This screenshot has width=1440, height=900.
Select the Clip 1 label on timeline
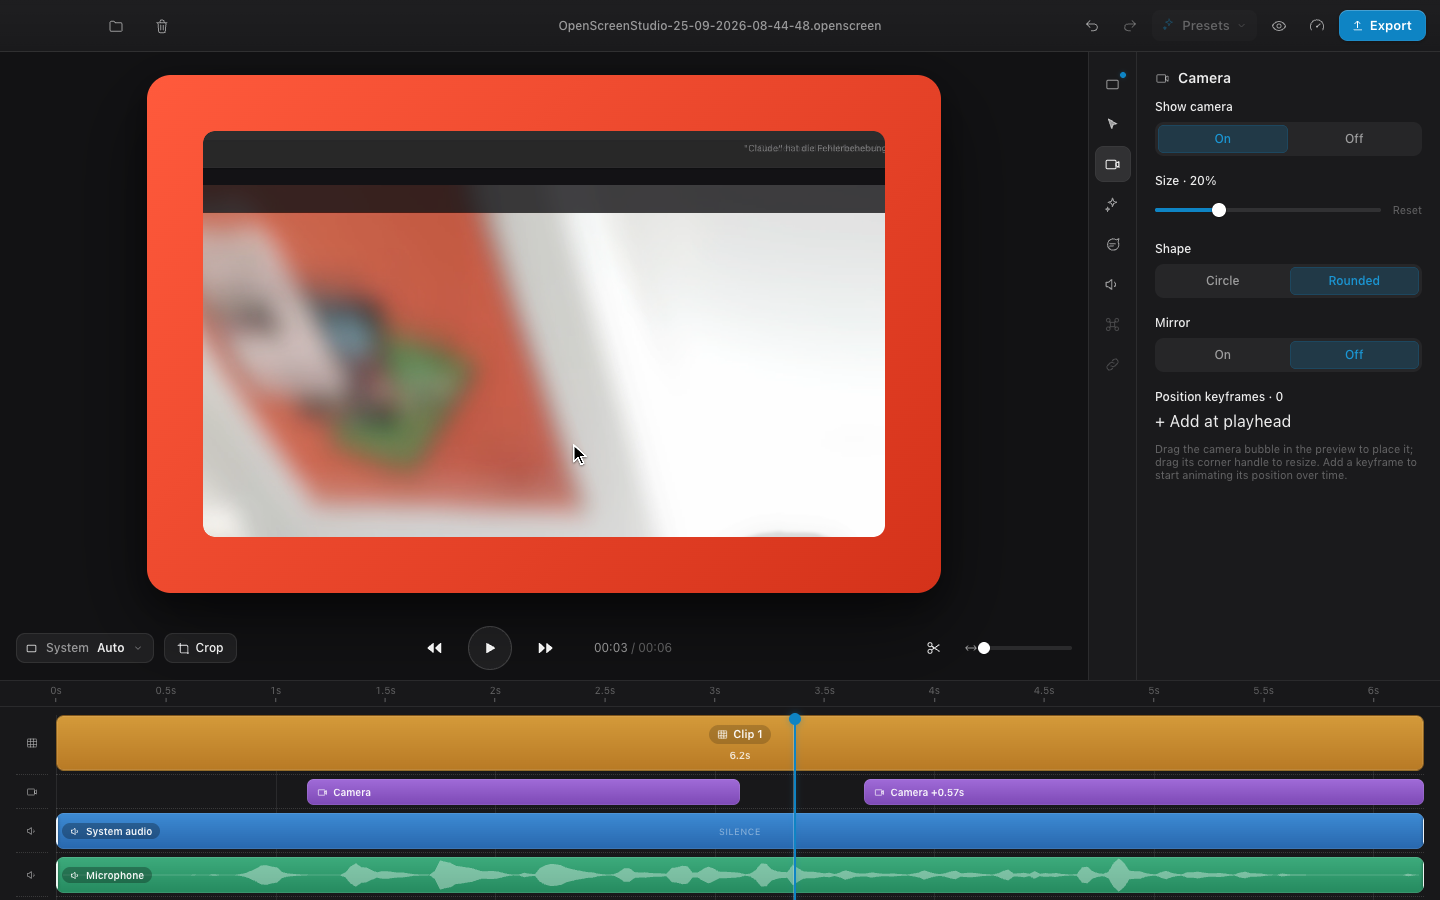click(740, 734)
